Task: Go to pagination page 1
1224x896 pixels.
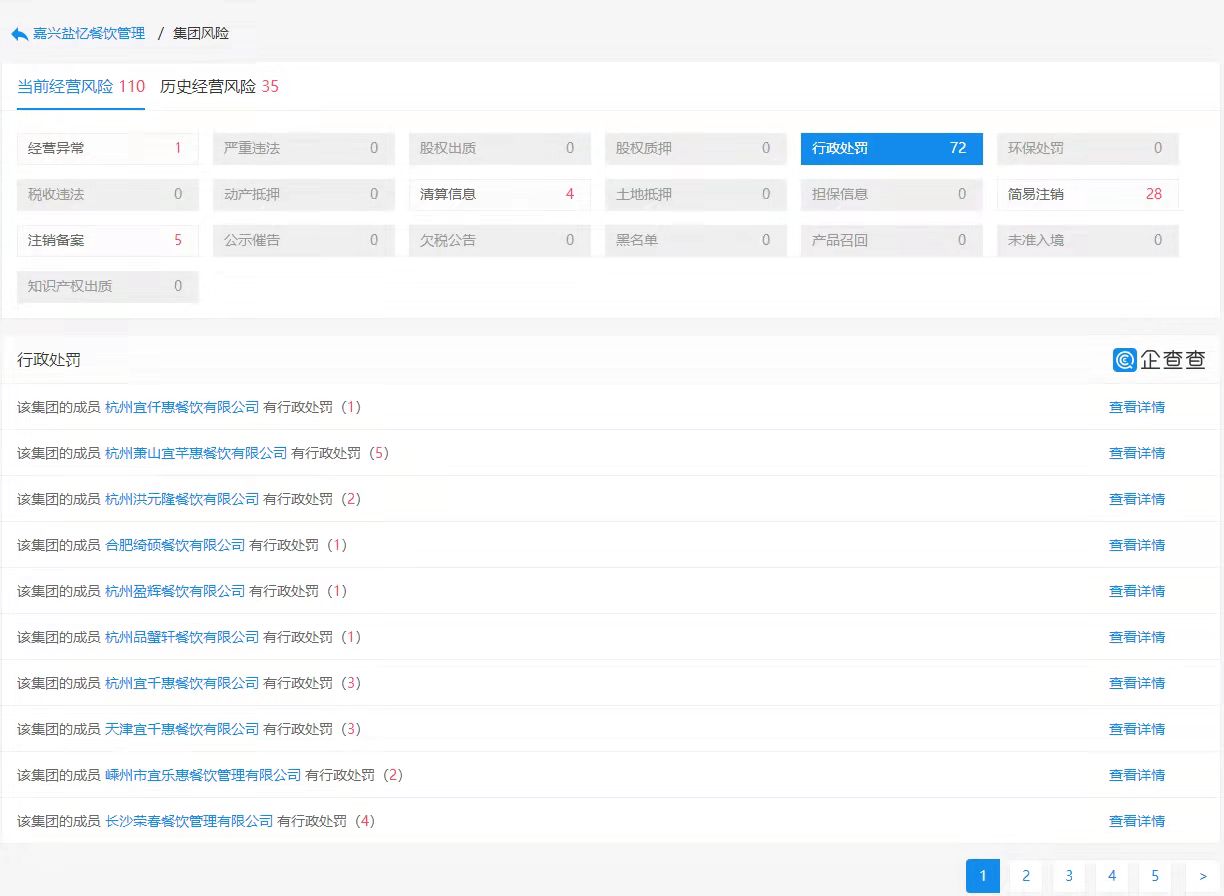Action: coord(983,876)
